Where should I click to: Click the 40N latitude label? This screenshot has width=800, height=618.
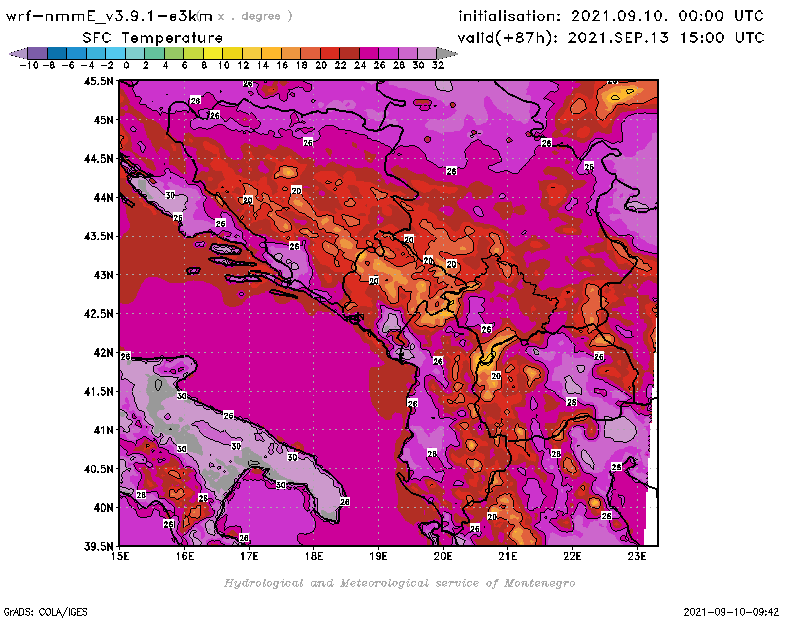point(103,508)
